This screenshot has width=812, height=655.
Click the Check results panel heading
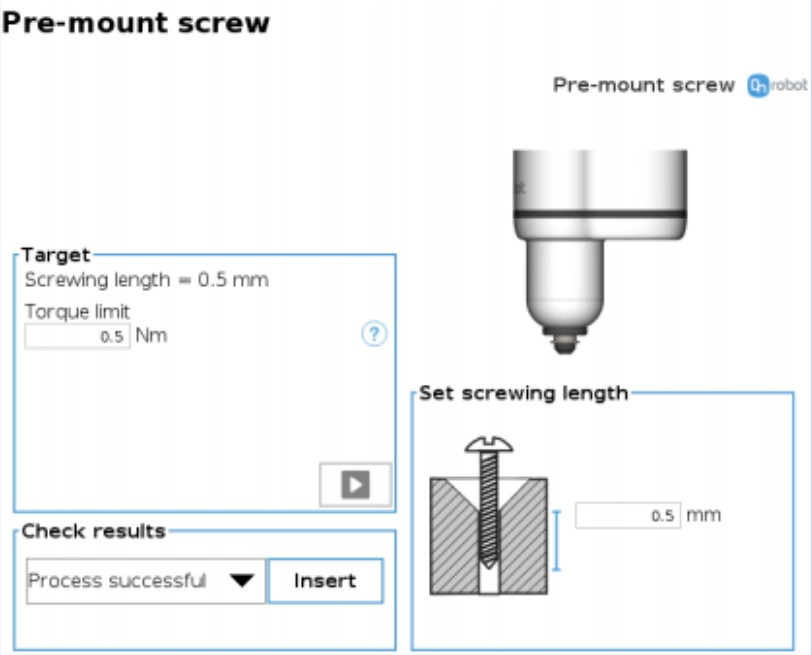(x=94, y=531)
